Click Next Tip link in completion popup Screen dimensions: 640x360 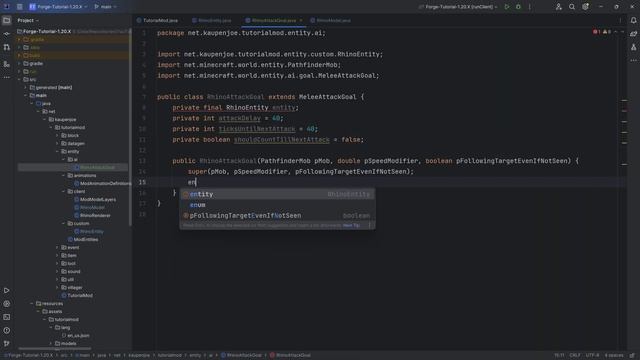point(351,225)
